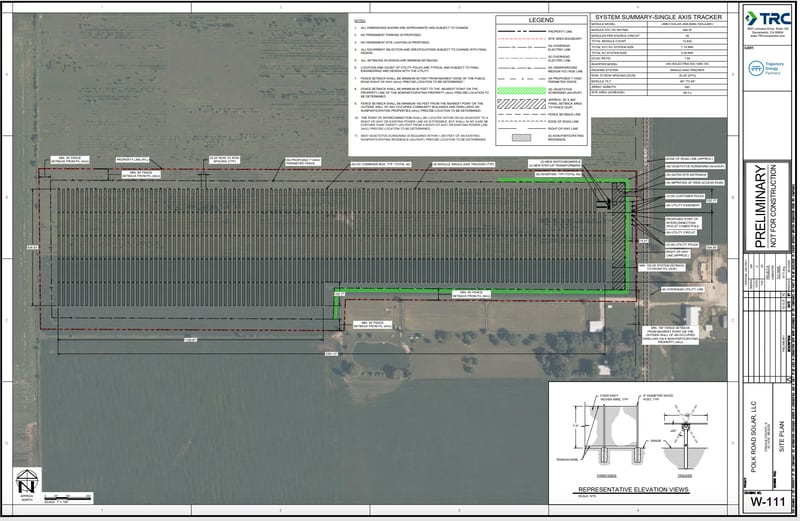This screenshot has height=521, width=800.
Task: Click the NOTES heading
Action: (360, 21)
